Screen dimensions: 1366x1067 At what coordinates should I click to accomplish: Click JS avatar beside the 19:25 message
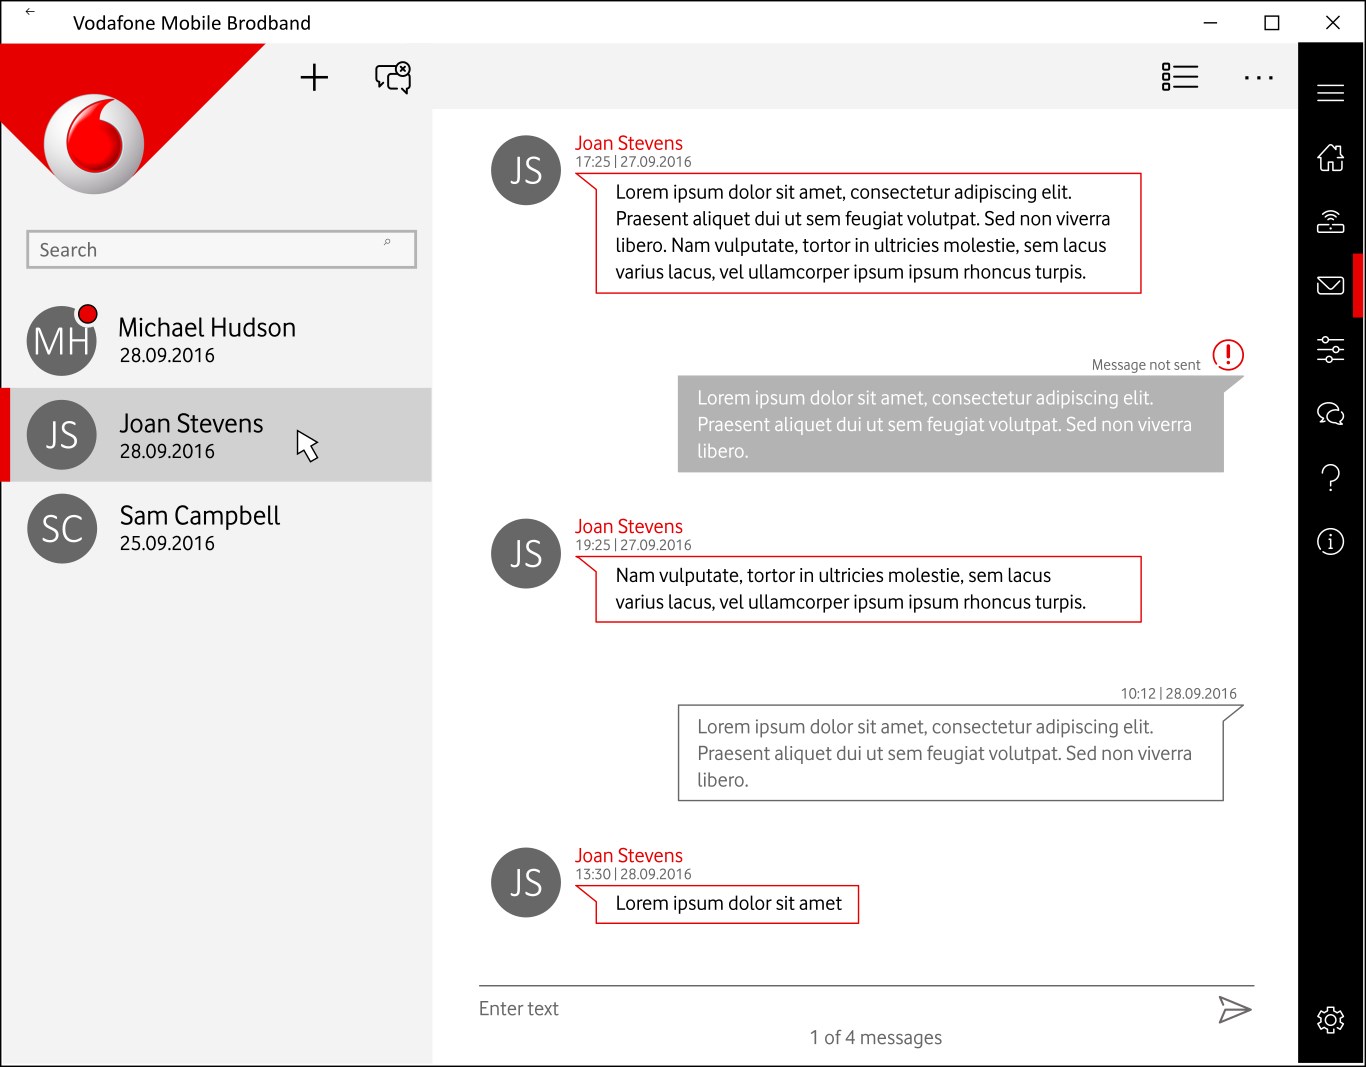coord(526,553)
